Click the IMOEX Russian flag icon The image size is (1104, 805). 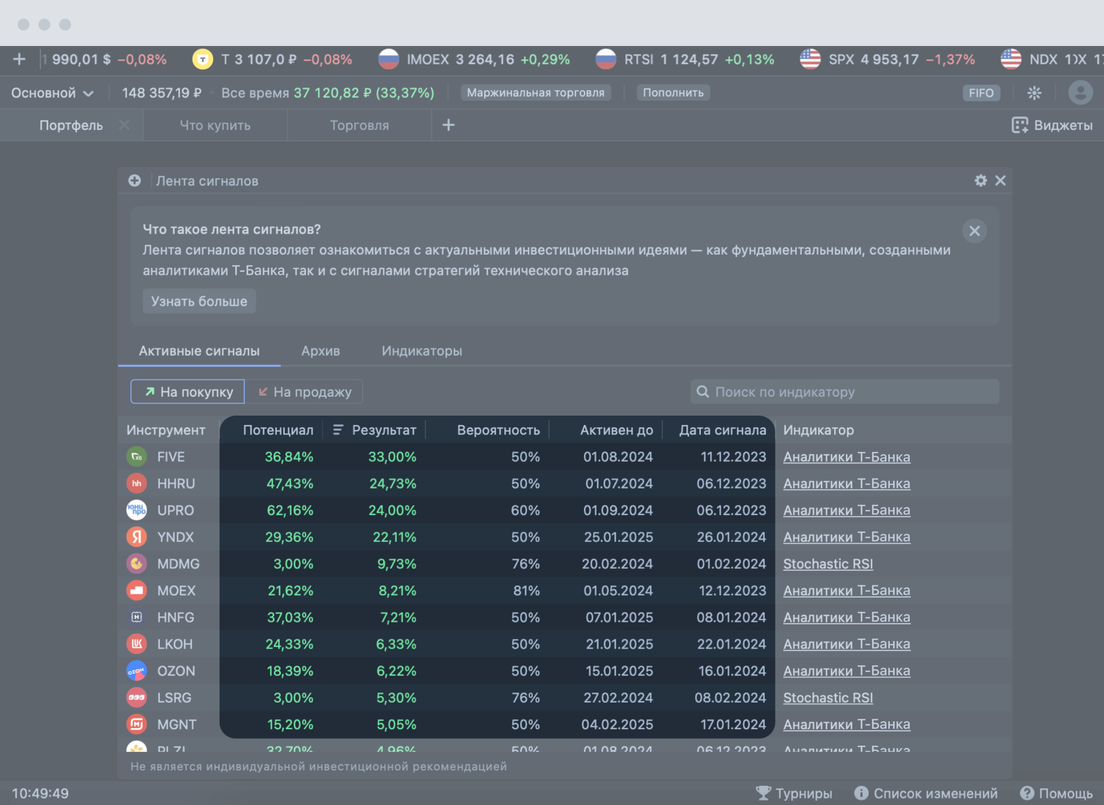coord(389,59)
